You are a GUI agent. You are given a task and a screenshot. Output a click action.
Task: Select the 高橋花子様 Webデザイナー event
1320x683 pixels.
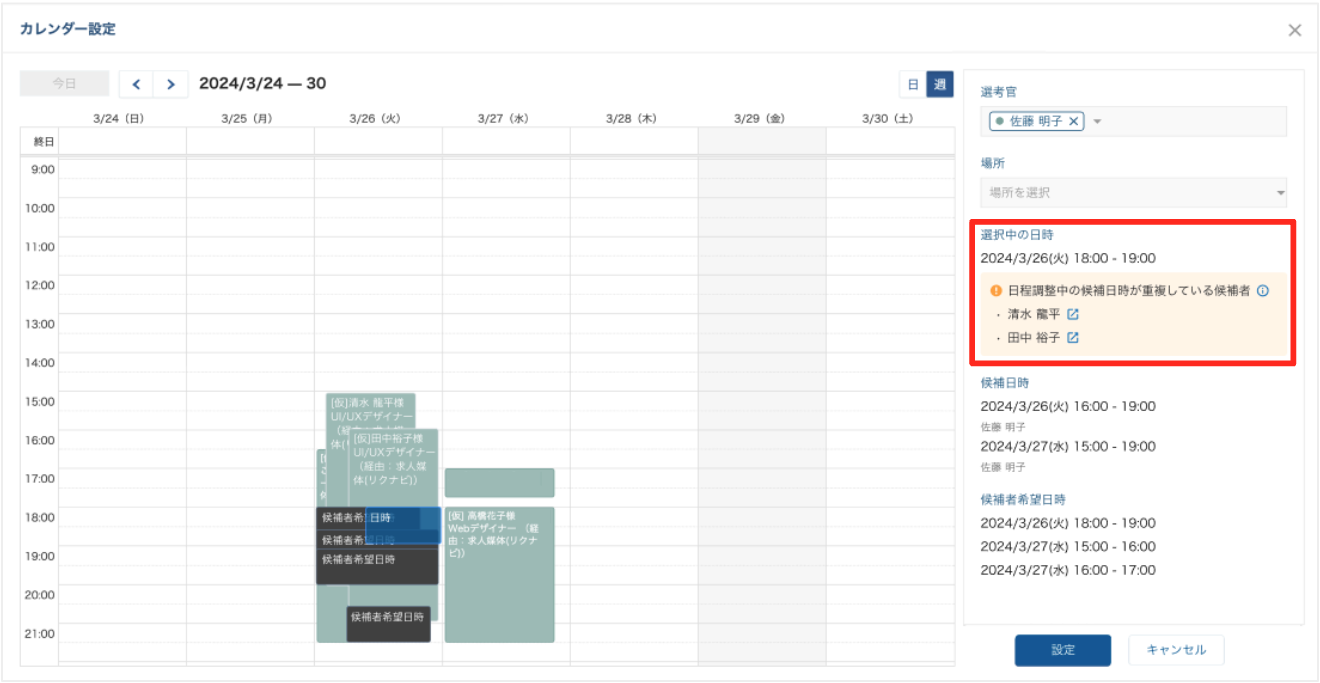(x=499, y=574)
